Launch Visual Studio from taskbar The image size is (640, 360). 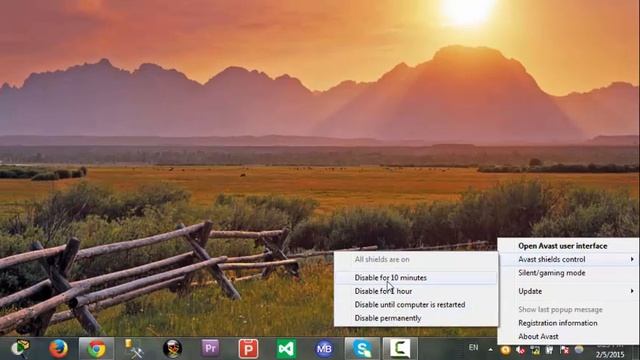click(x=286, y=349)
